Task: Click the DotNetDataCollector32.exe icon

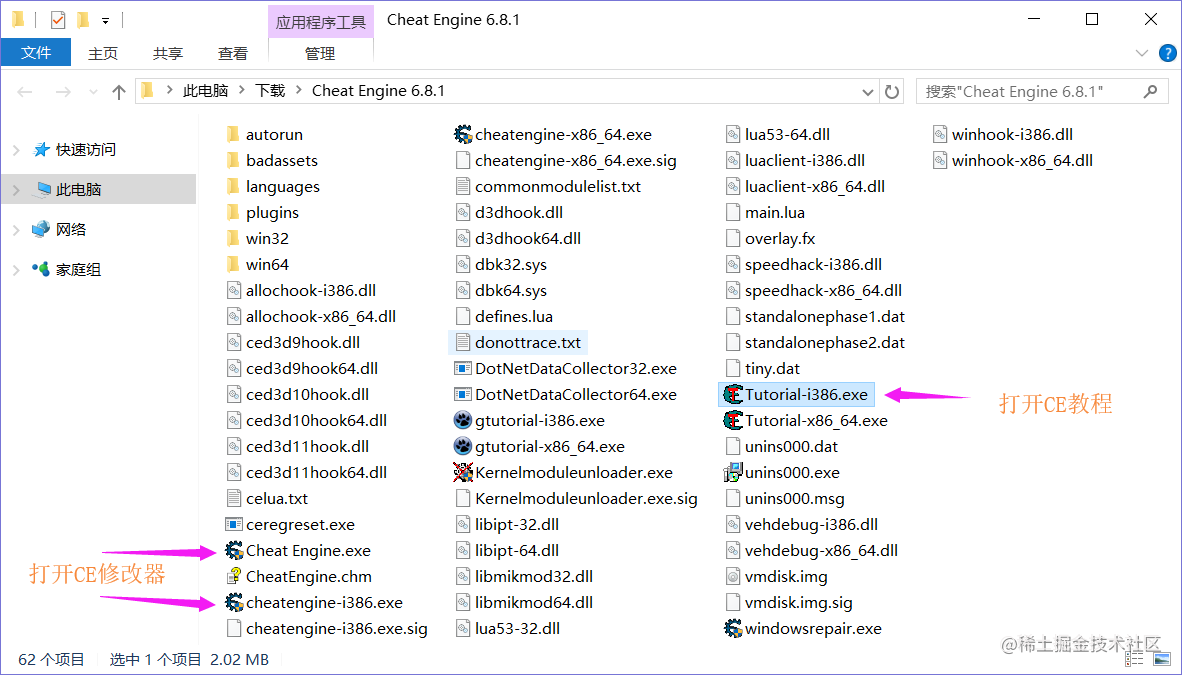Action: coord(463,368)
